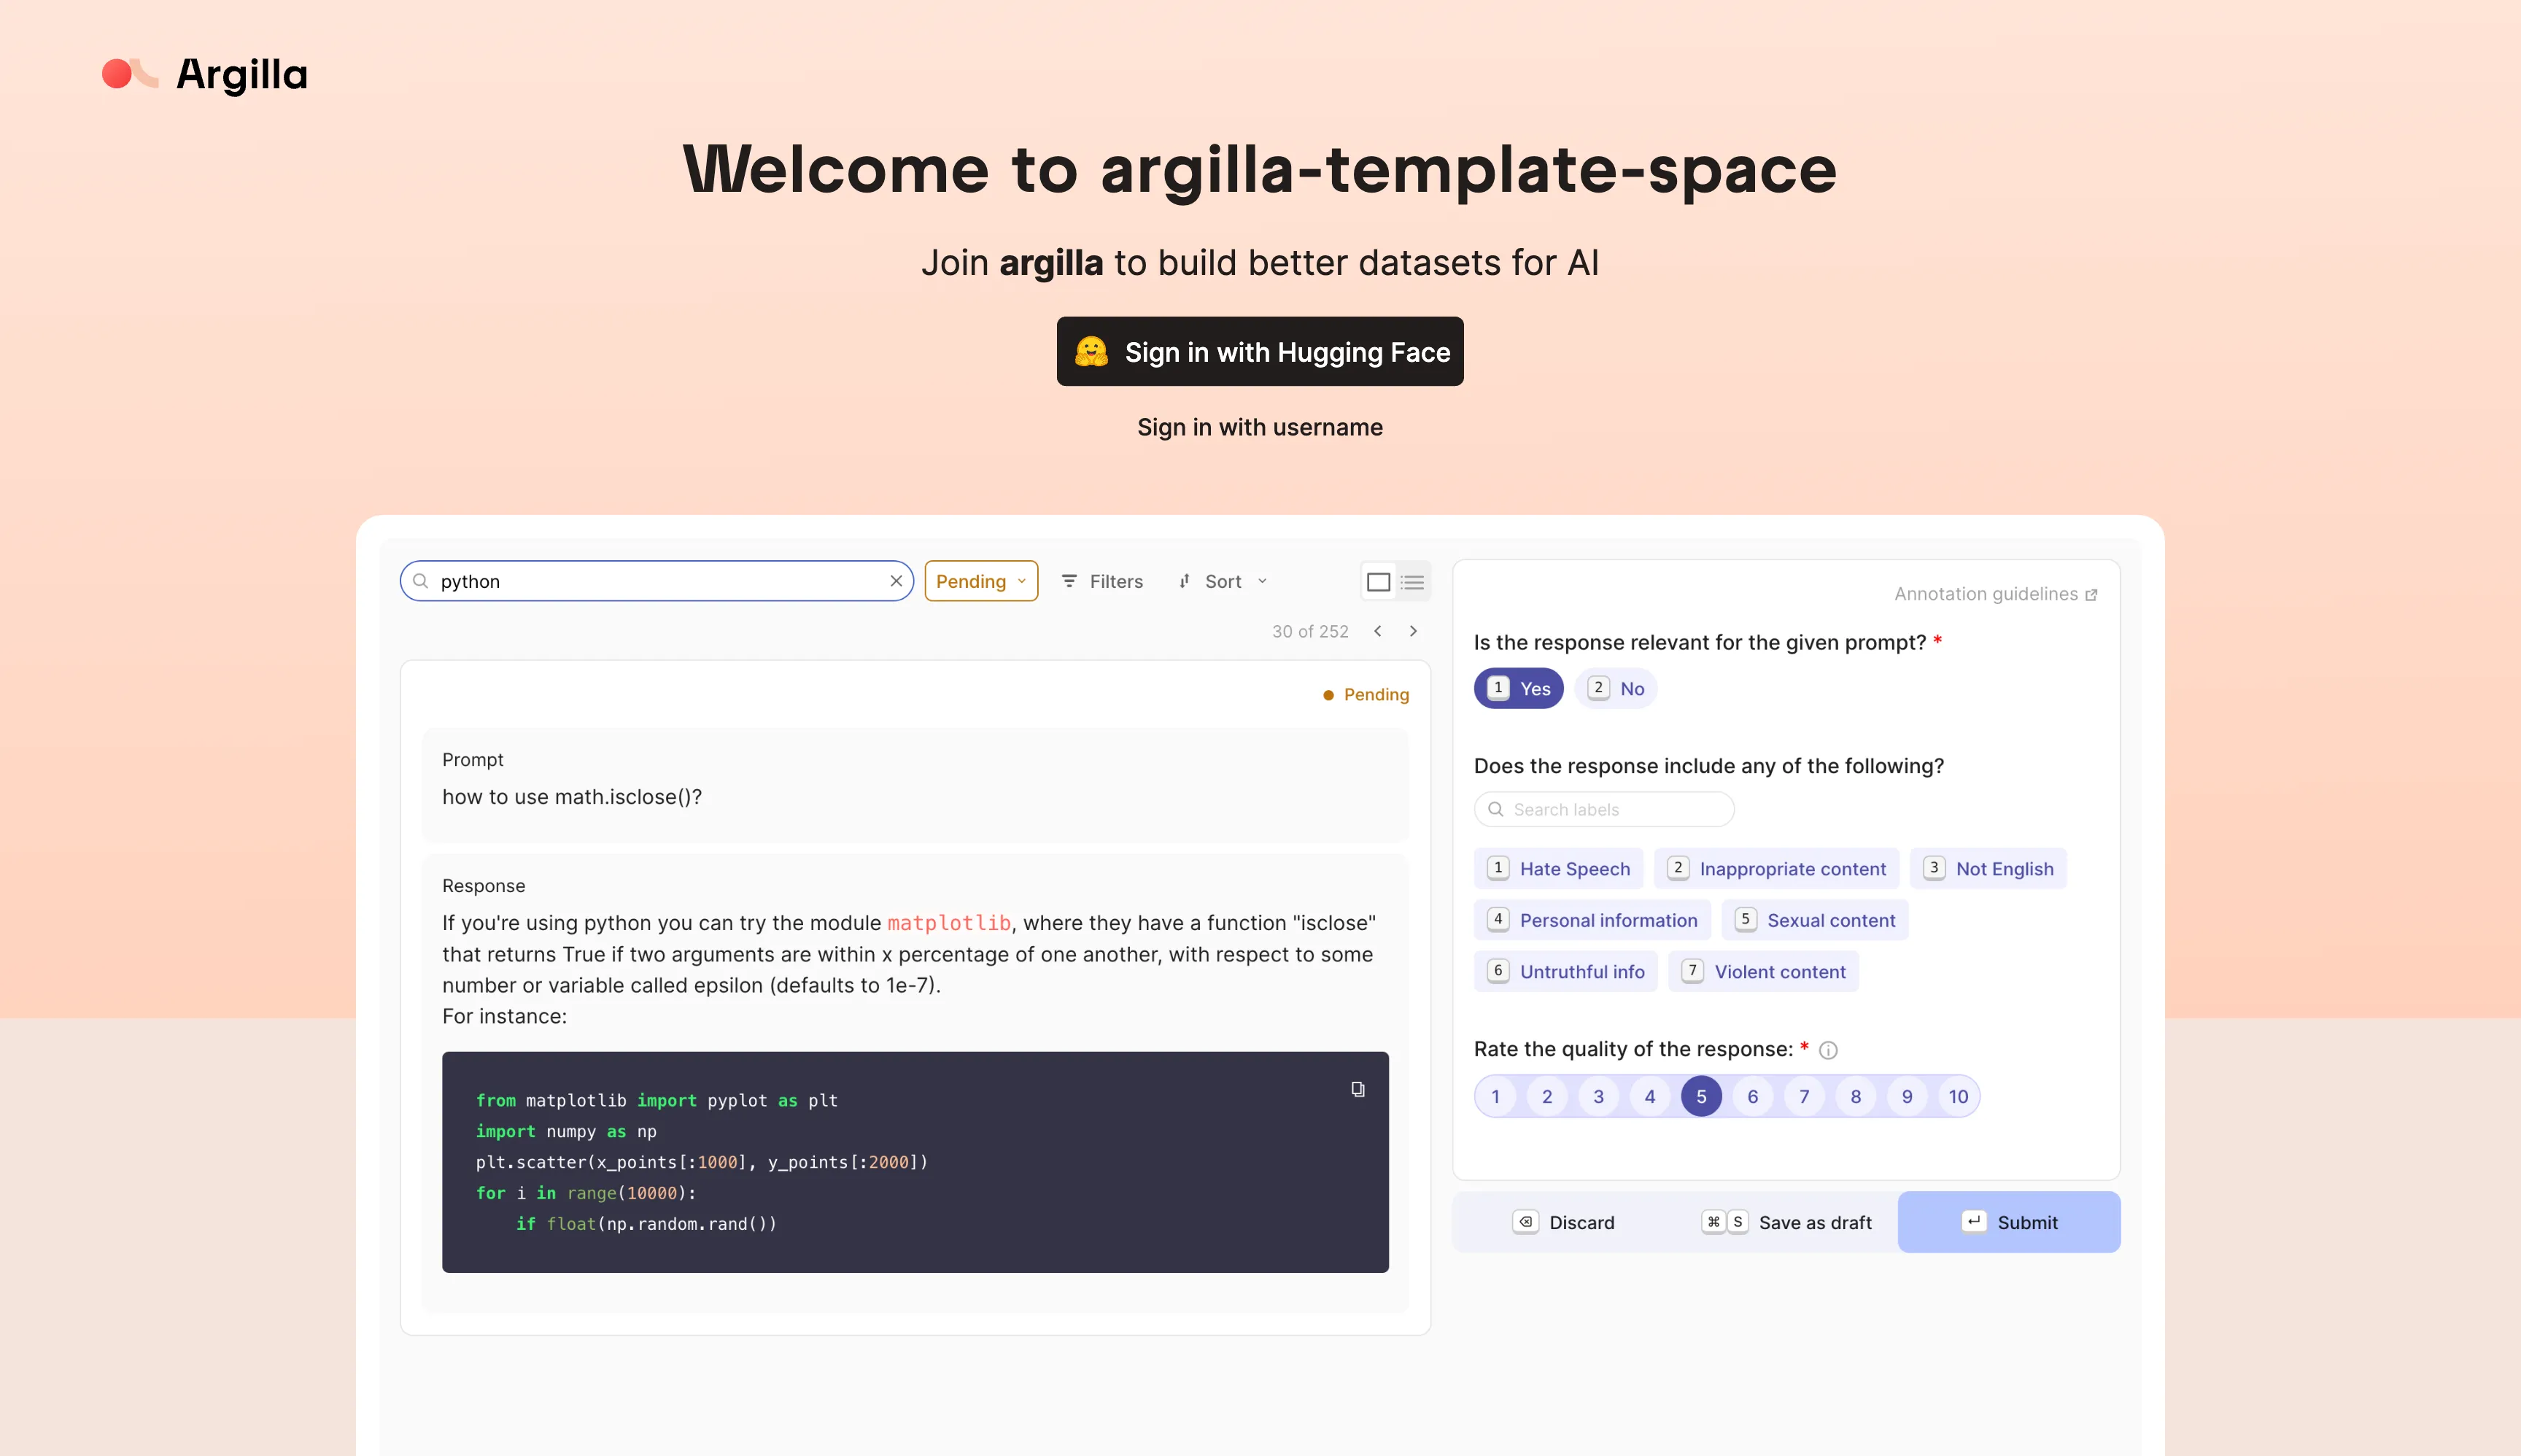Screen dimensions: 2521x1456
Task: Toggle the Hate Speech label
Action: (1561, 868)
